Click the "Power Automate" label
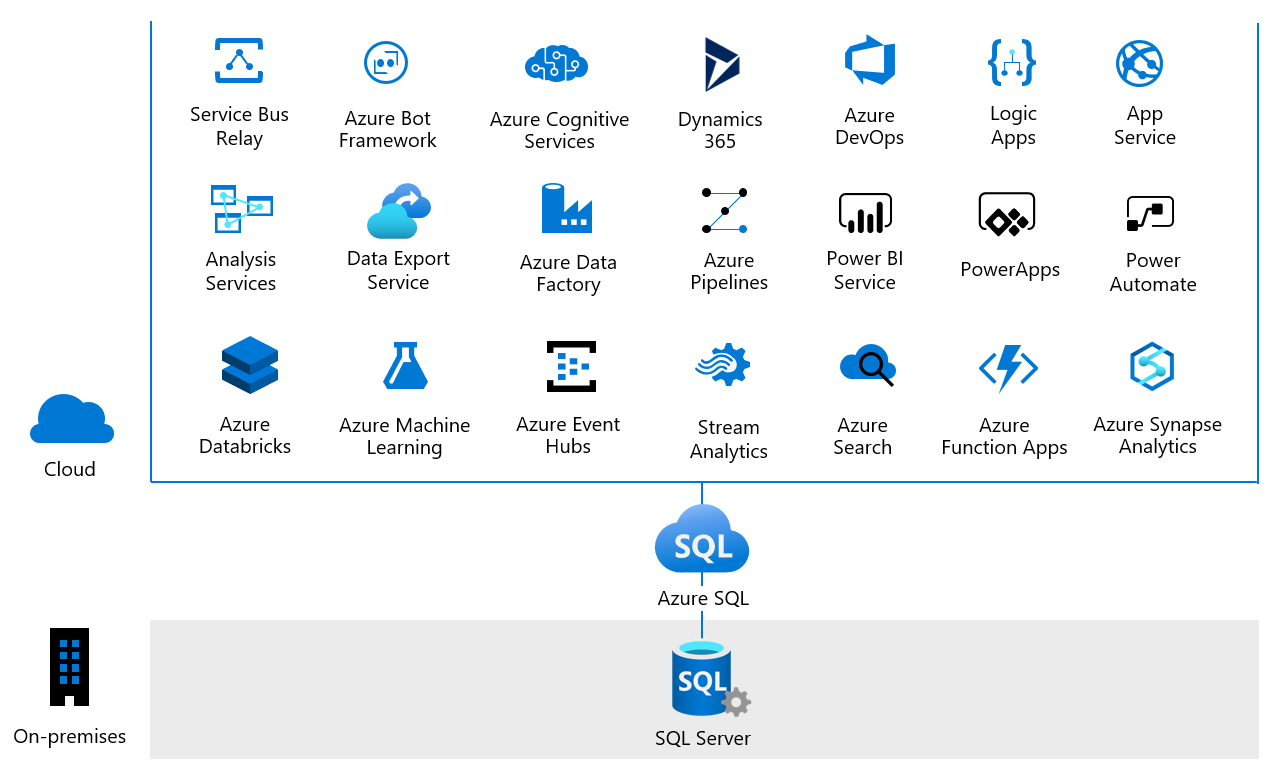 coord(1153,272)
